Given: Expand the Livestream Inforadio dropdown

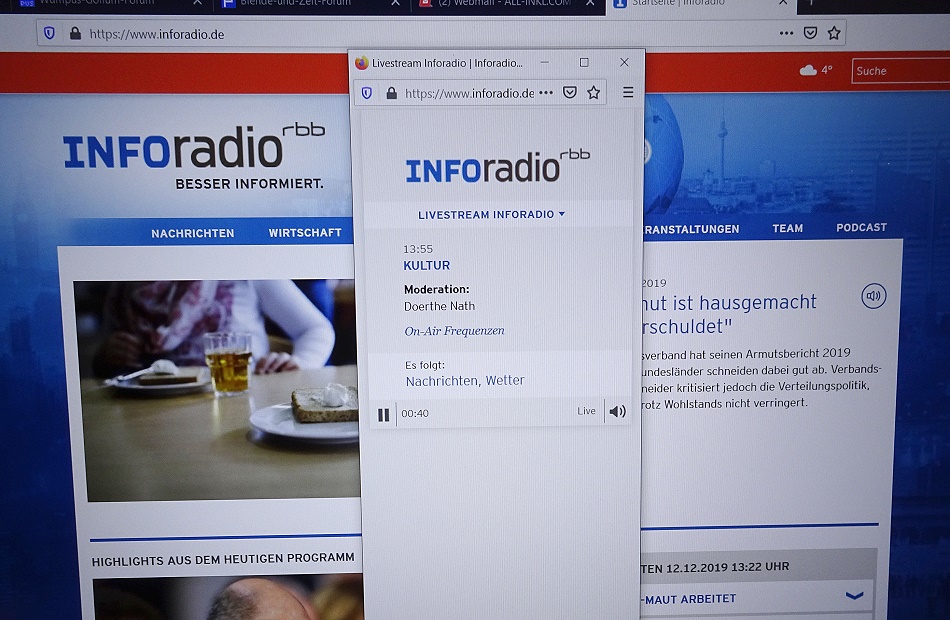Looking at the screenshot, I should pyautogui.click(x=491, y=215).
